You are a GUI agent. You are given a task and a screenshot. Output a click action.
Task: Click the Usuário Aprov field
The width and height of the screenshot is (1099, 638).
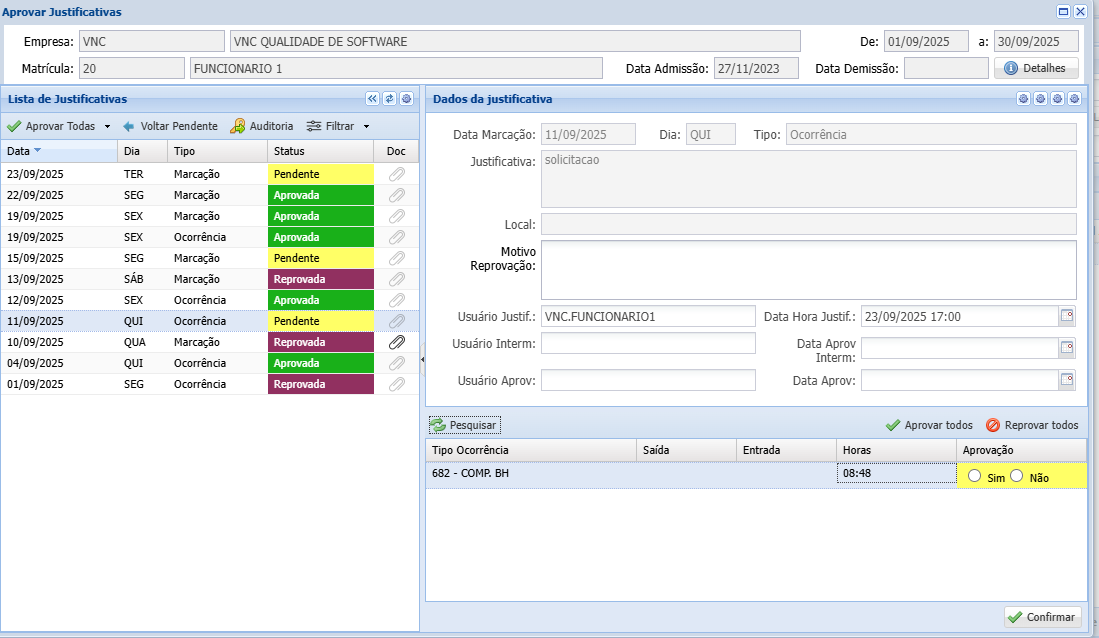[648, 380]
